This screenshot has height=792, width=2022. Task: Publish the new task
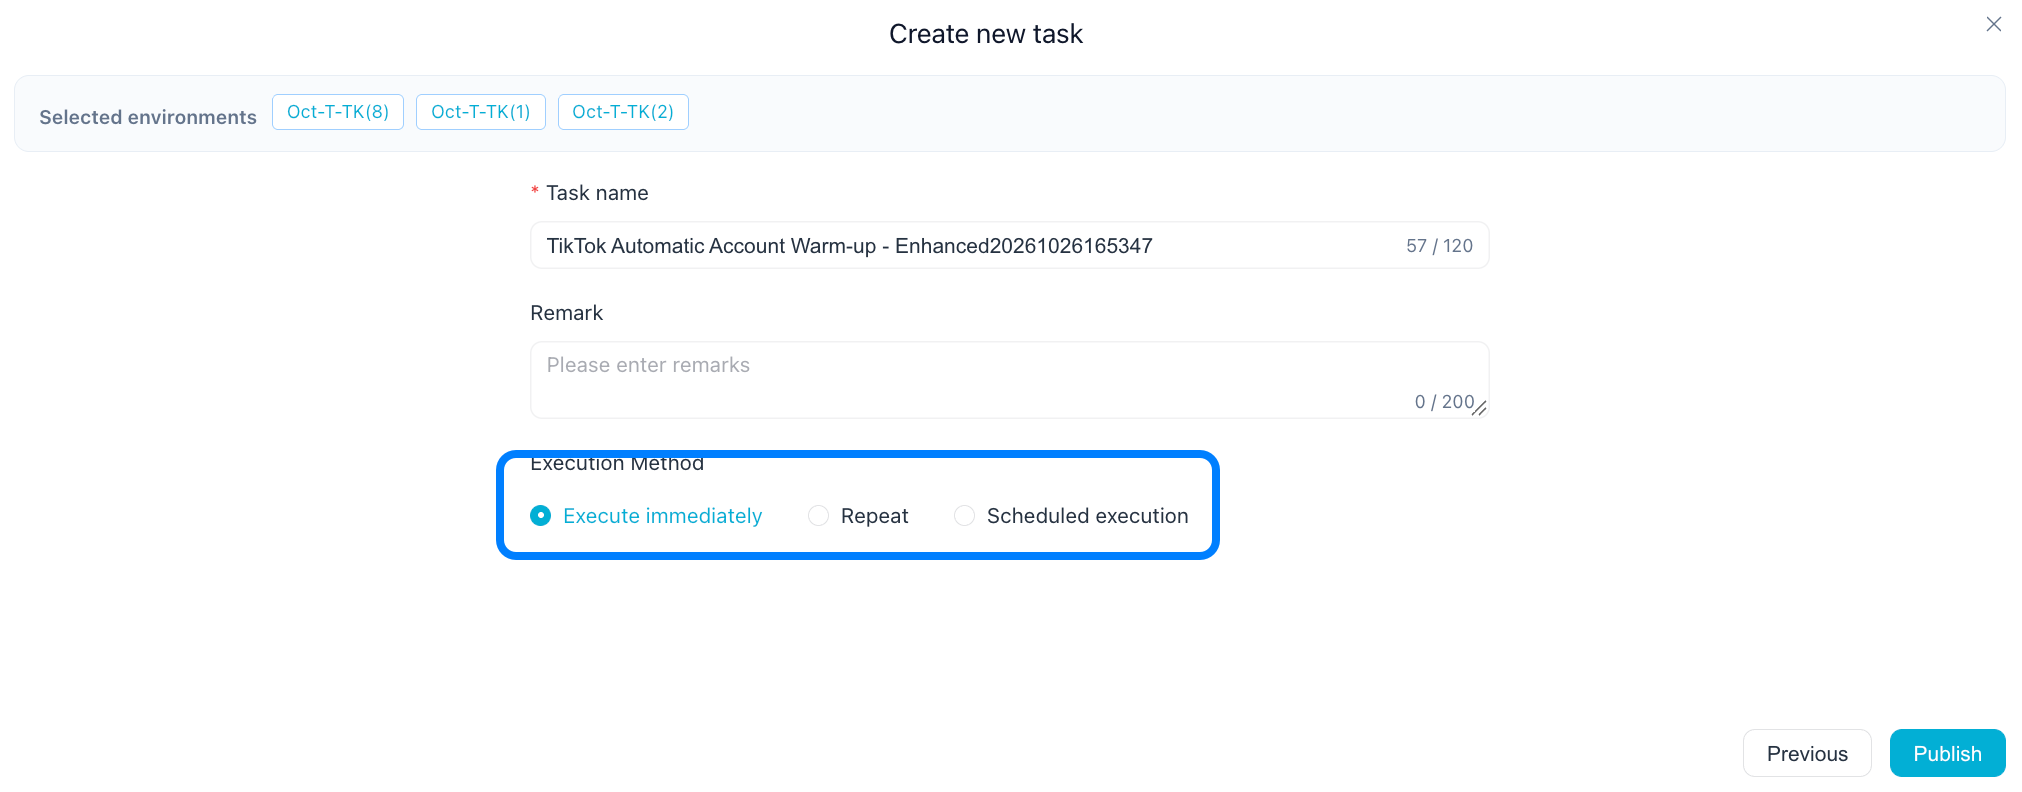point(1947,753)
